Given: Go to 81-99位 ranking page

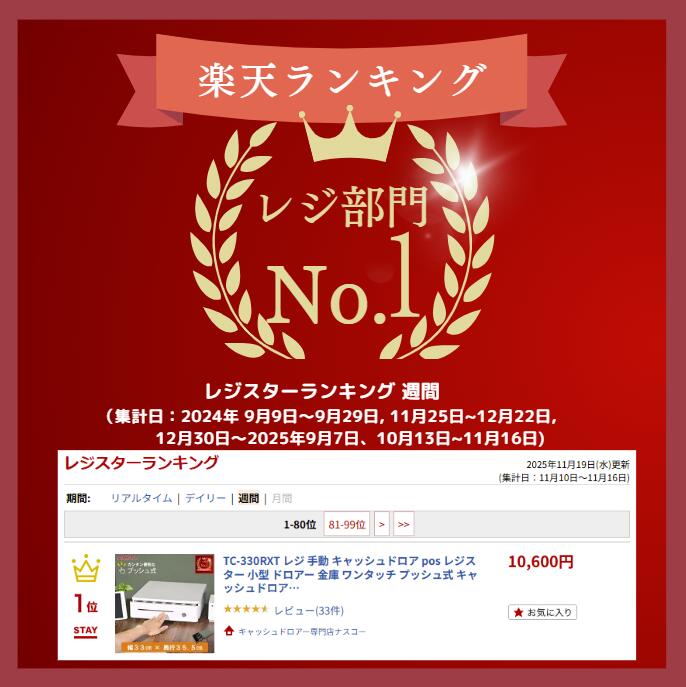Looking at the screenshot, I should (347, 524).
